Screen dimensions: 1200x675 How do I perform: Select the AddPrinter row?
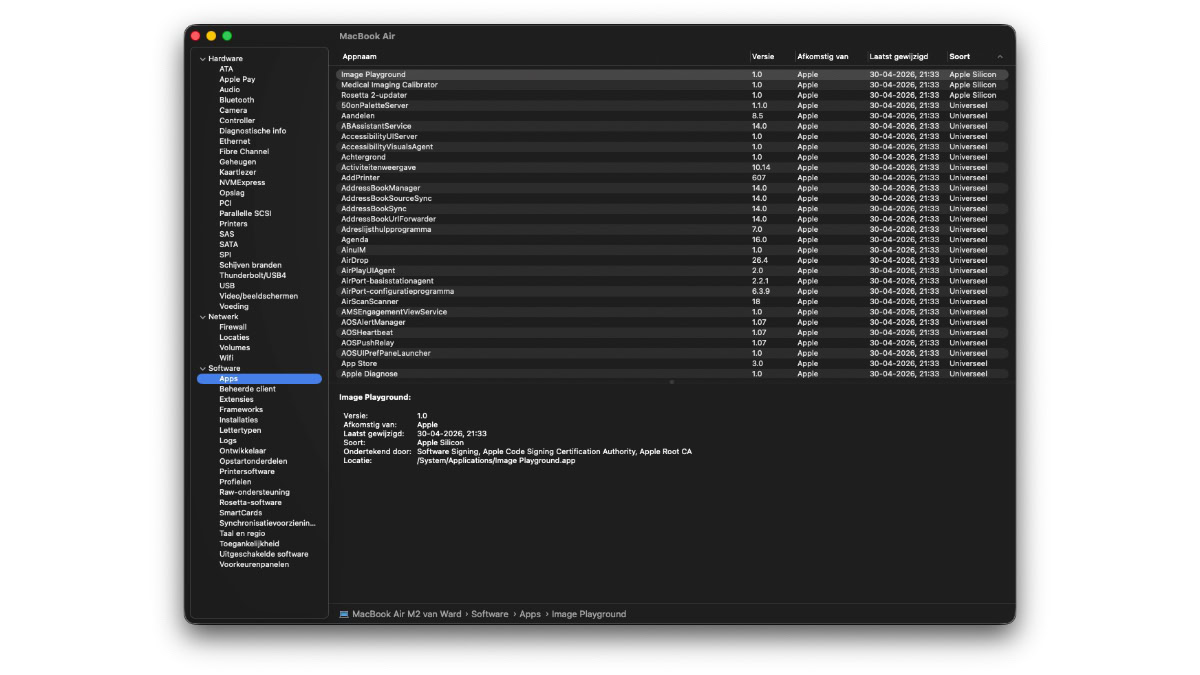pos(672,178)
